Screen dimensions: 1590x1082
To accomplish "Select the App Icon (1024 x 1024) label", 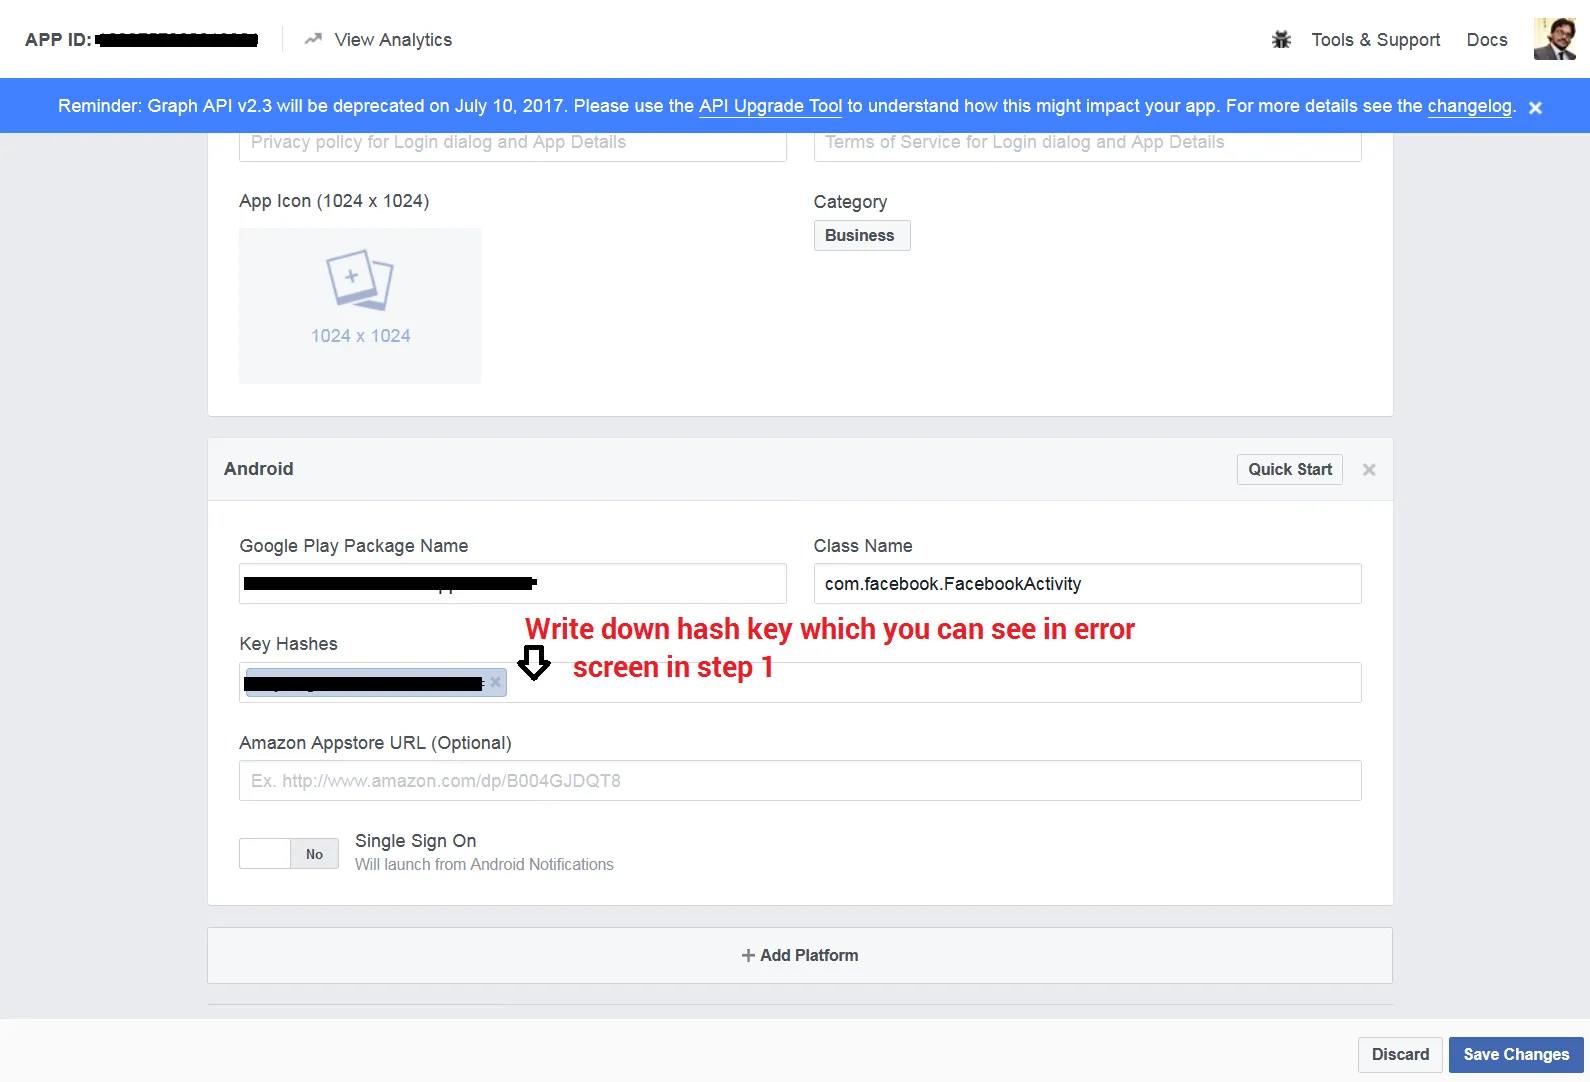I will coord(334,201).
